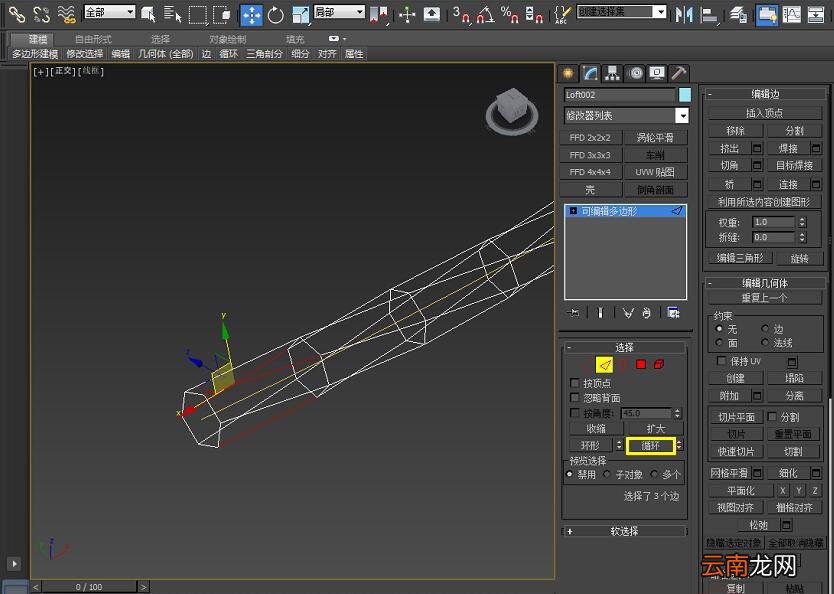
Task: Activate the Select and Move tool
Action: point(251,15)
